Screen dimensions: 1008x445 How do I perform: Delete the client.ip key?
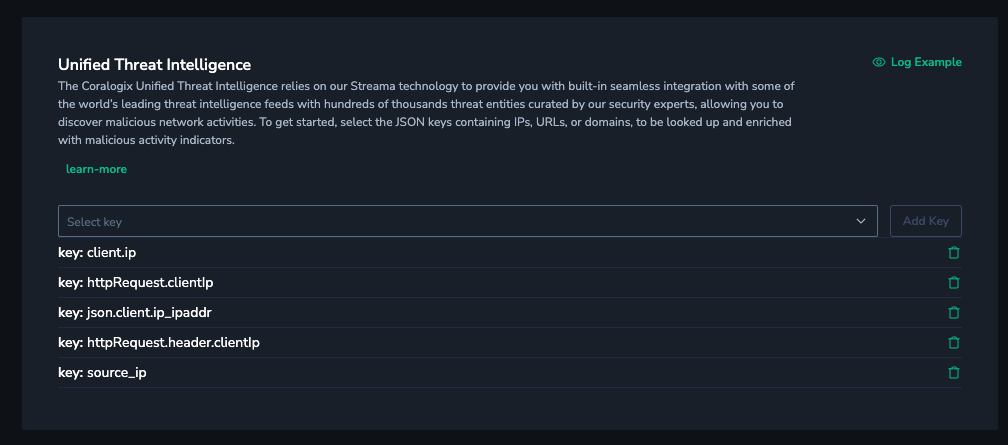click(x=953, y=253)
